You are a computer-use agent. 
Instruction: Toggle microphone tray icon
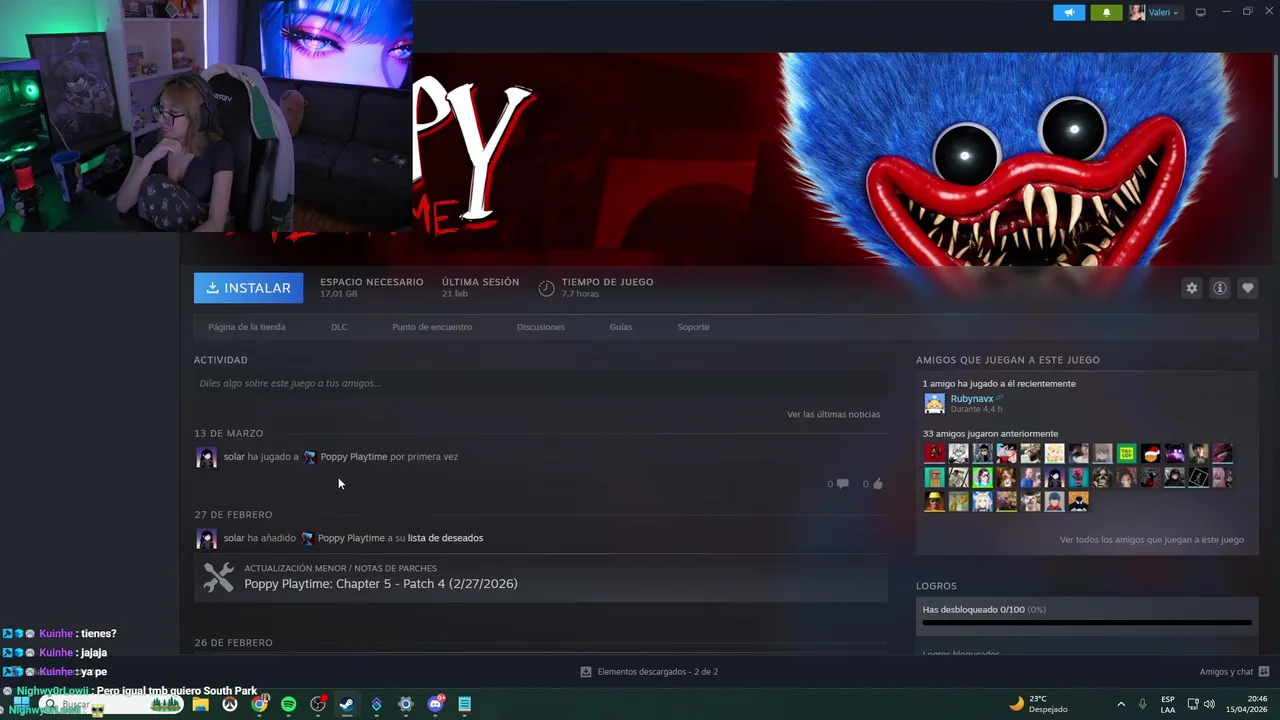click(1142, 704)
